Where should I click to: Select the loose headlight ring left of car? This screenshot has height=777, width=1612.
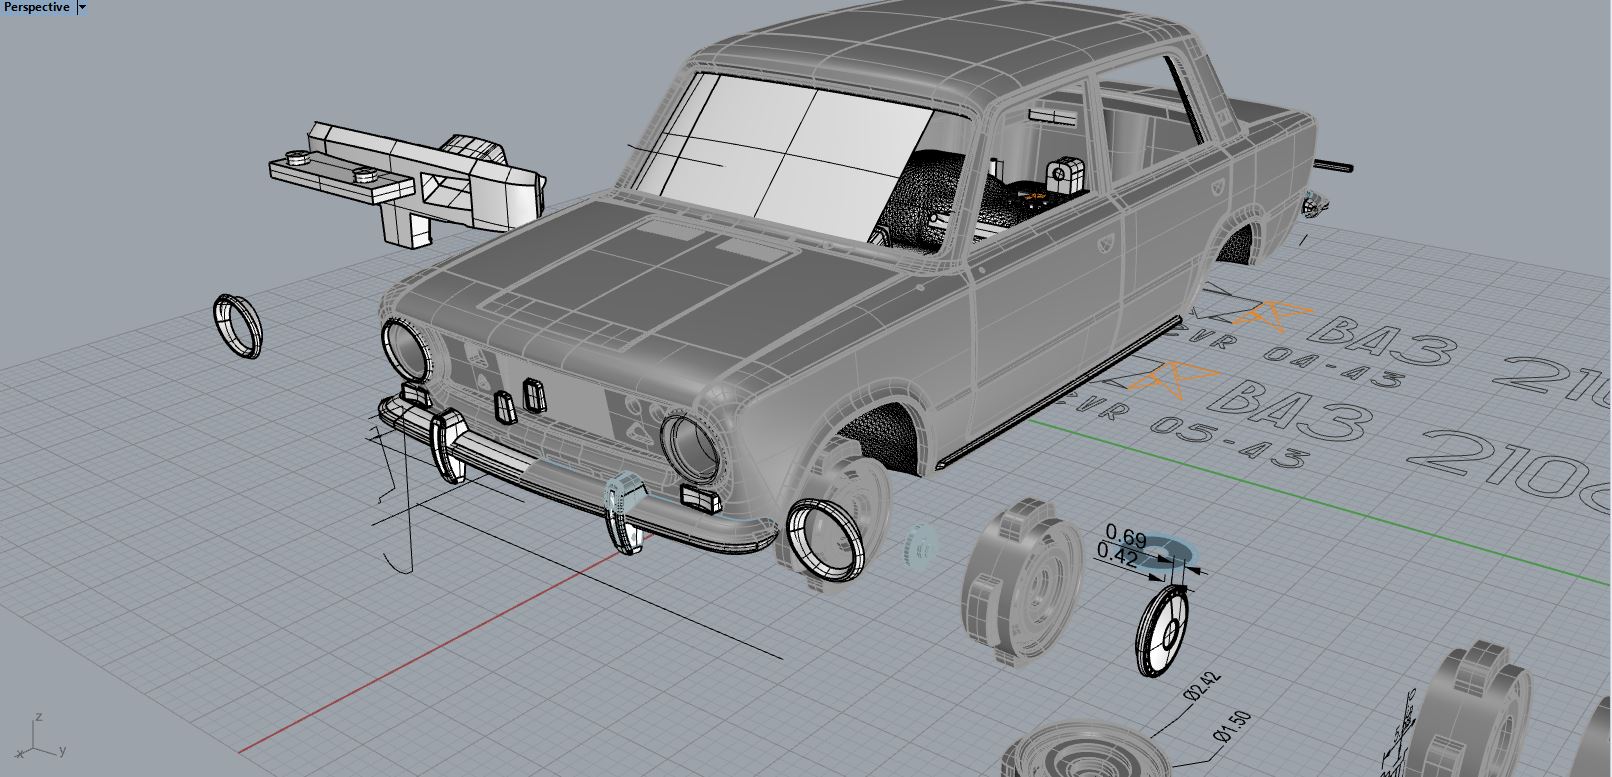point(238,325)
